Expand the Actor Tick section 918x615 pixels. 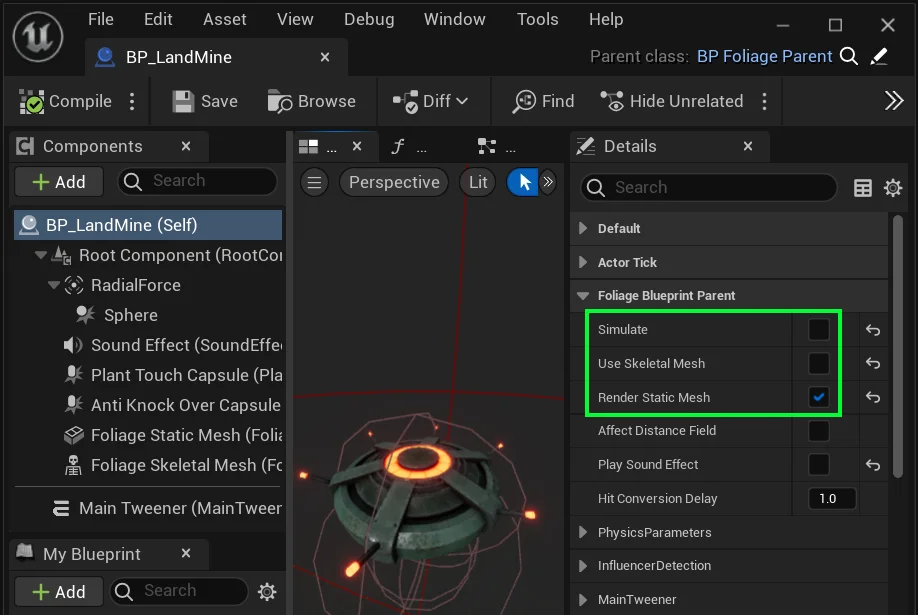pos(583,262)
